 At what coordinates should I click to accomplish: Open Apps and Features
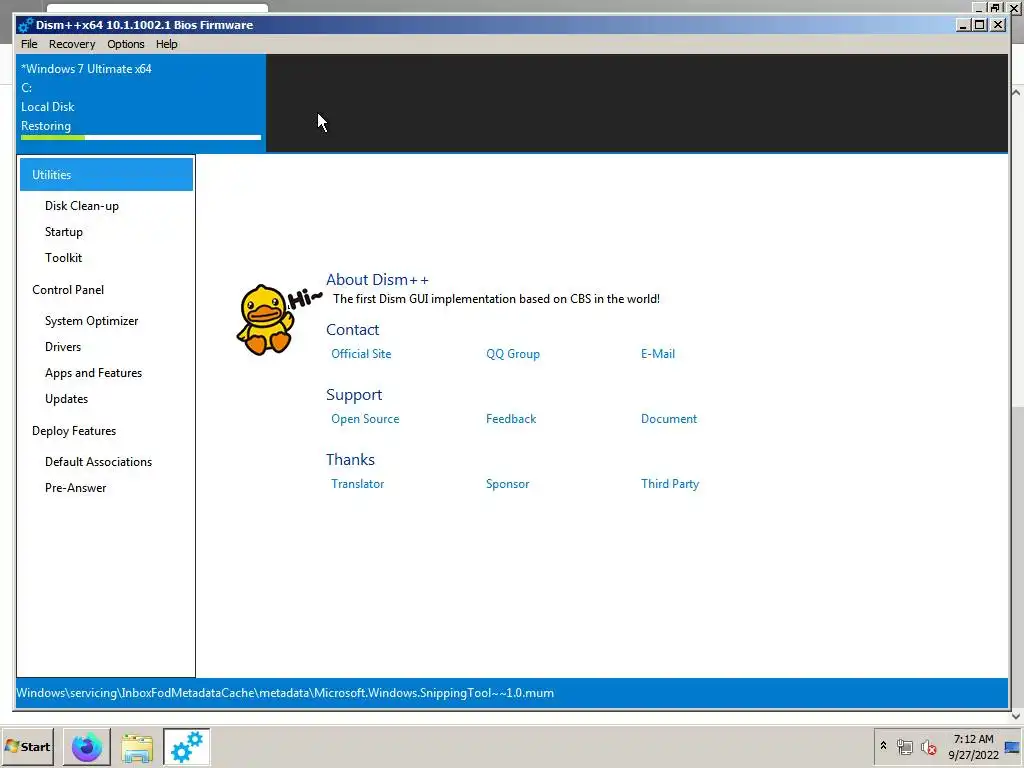(x=93, y=373)
